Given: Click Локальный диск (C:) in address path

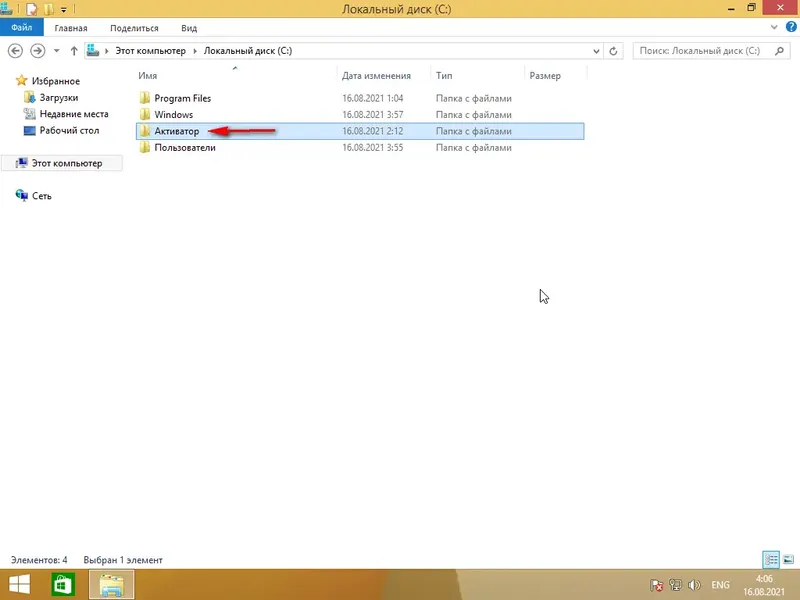Looking at the screenshot, I should tap(248, 51).
